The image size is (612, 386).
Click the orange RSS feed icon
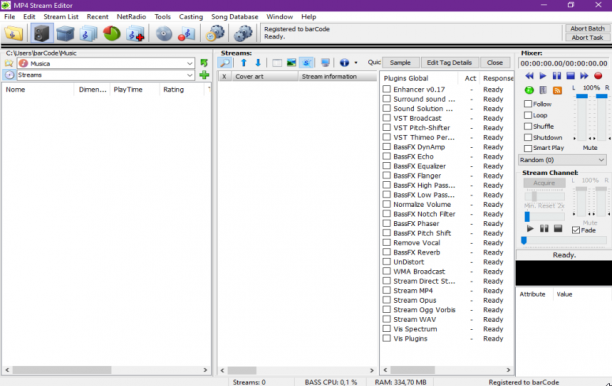(557, 90)
